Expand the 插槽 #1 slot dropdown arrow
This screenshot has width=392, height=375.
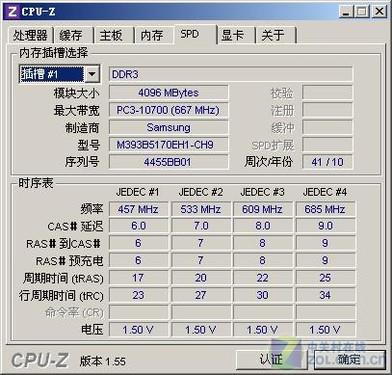click(92, 74)
